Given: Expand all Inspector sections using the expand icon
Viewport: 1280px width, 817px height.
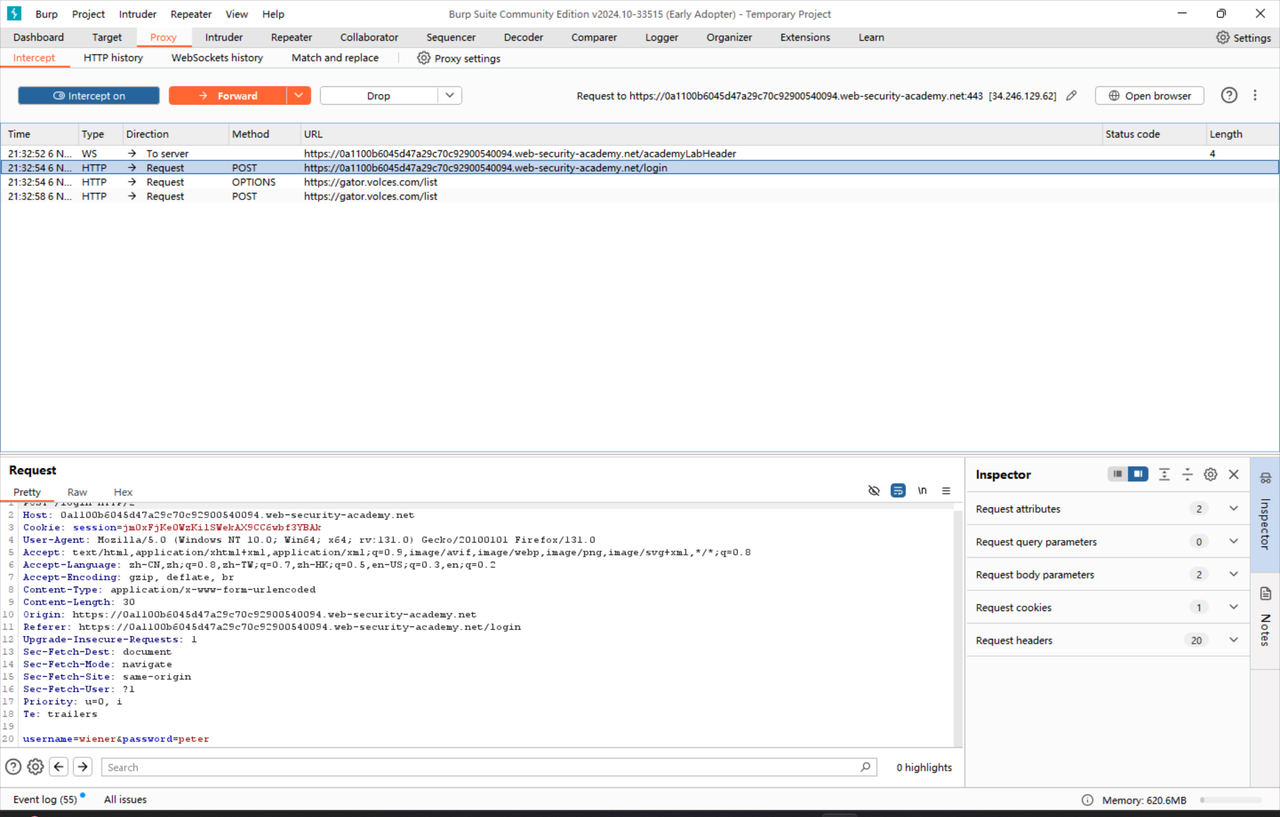Looking at the screenshot, I should click(x=1164, y=474).
